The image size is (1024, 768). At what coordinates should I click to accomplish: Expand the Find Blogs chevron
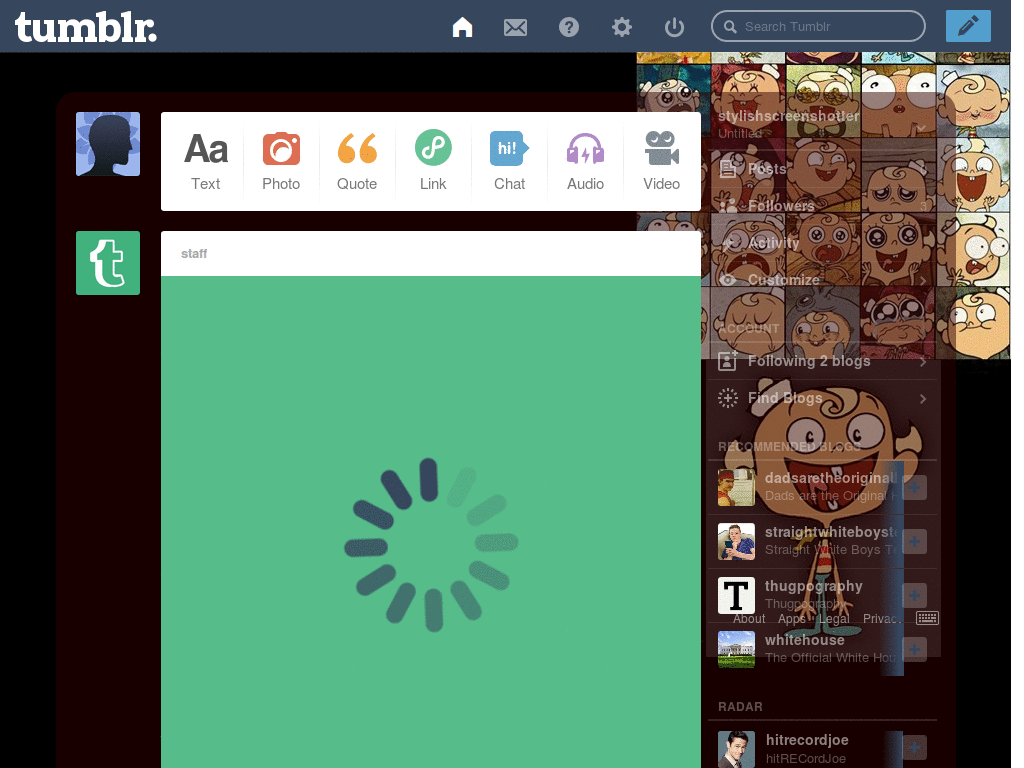[x=923, y=398]
